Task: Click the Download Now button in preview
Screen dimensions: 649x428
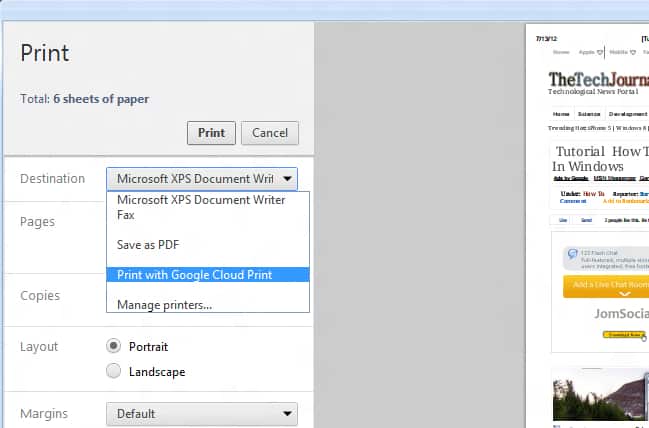Action: pyautogui.click(x=623, y=335)
